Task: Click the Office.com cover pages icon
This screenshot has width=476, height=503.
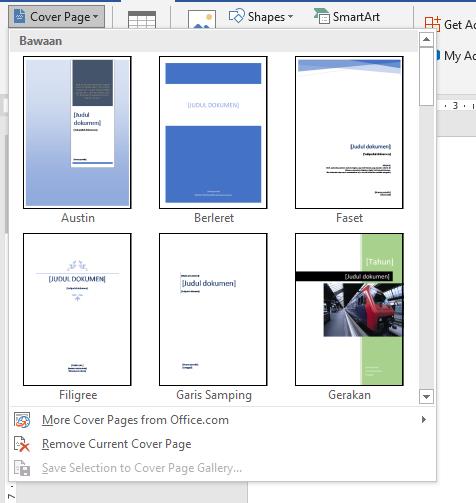Action: pos(22,420)
